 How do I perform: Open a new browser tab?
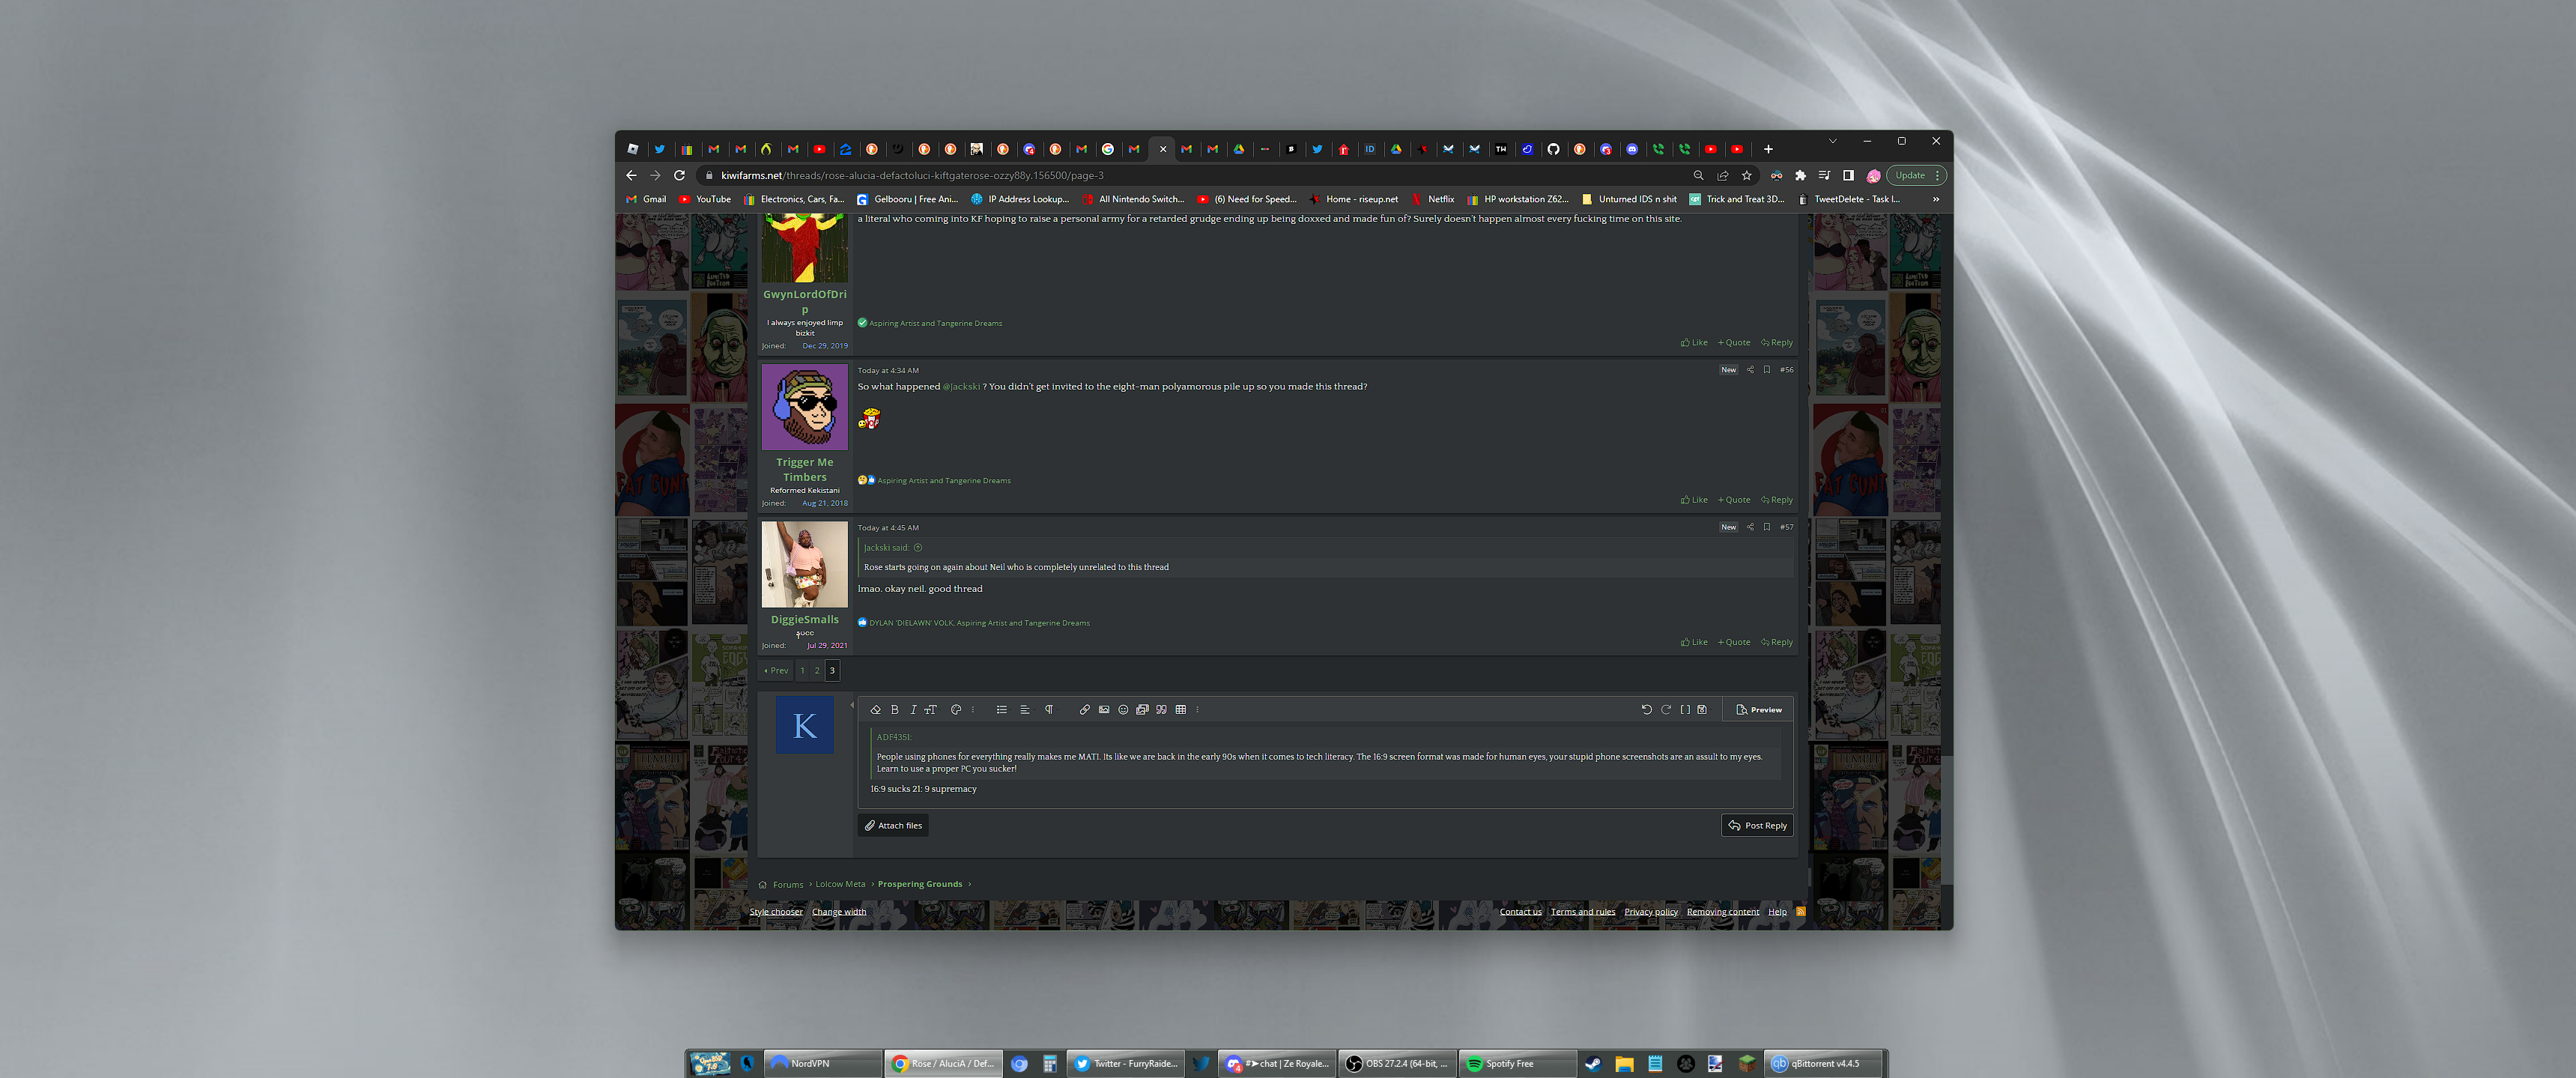coord(1768,150)
